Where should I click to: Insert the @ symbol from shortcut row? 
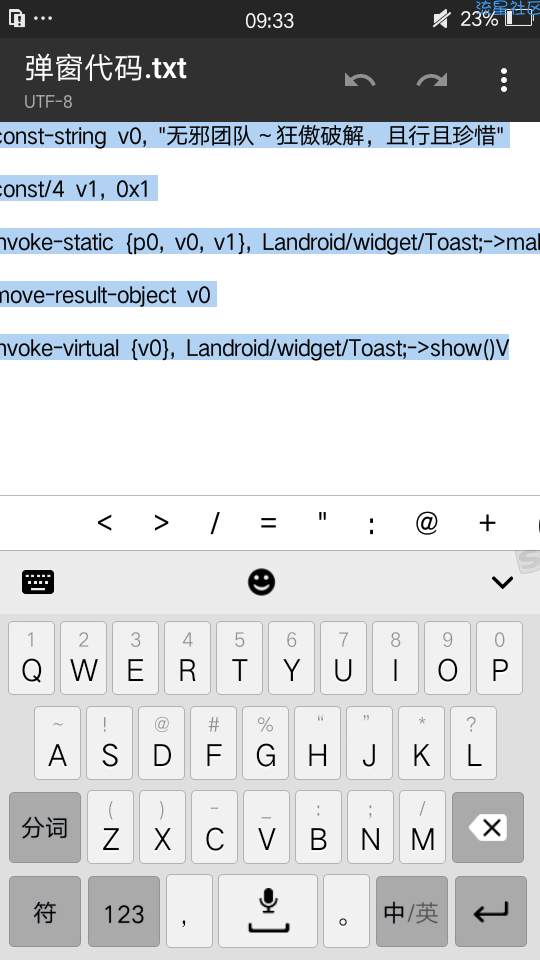(x=426, y=523)
